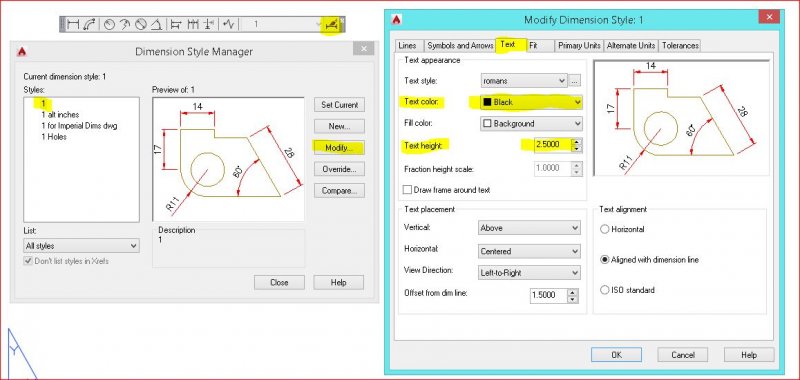Select the Arc Length dimension tool
The width and height of the screenshot is (800, 380).
[89, 24]
